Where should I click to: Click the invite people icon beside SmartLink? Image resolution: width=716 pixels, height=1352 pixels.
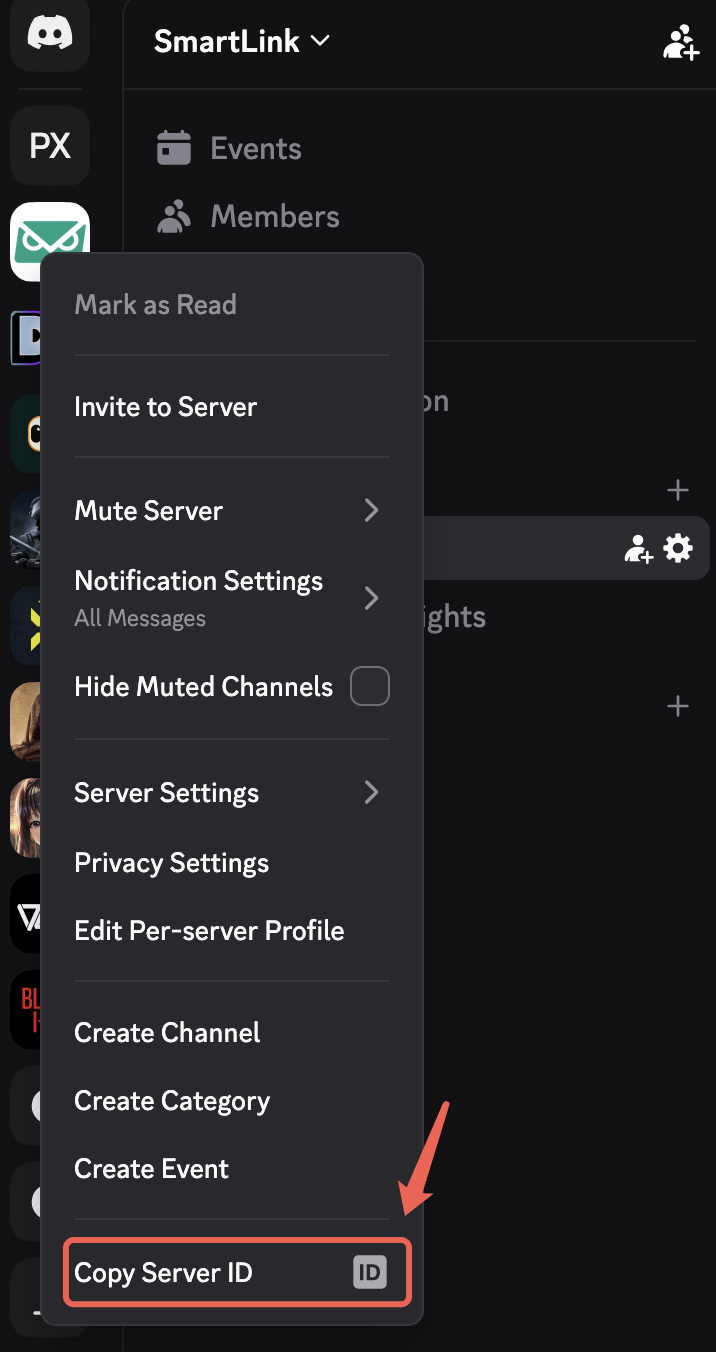click(680, 42)
